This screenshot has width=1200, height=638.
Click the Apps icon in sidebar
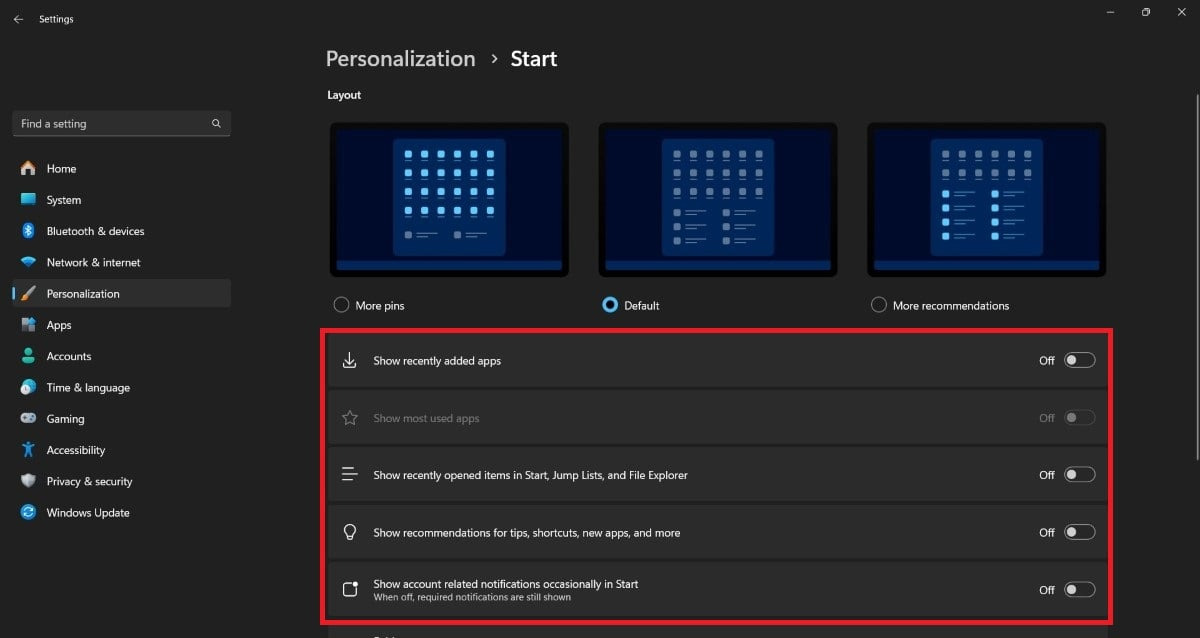click(x=28, y=325)
